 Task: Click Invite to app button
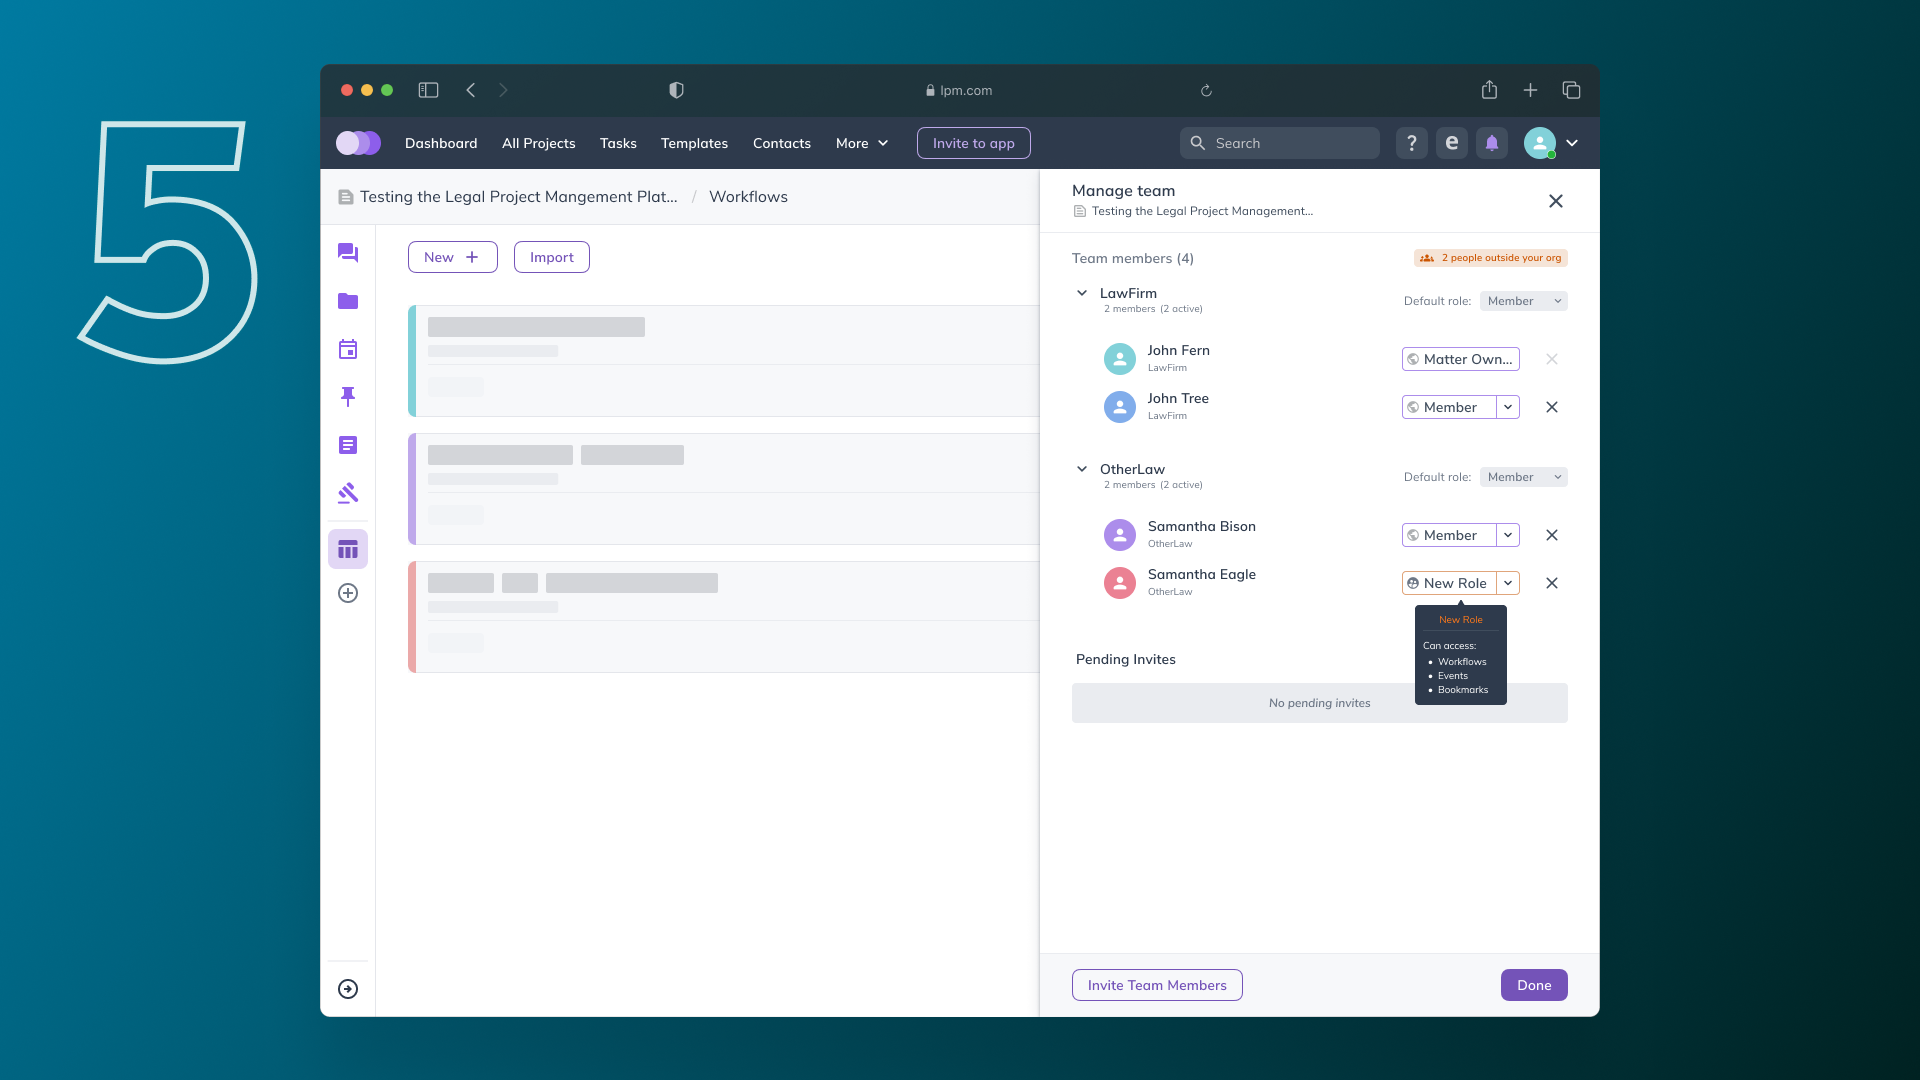click(x=973, y=143)
